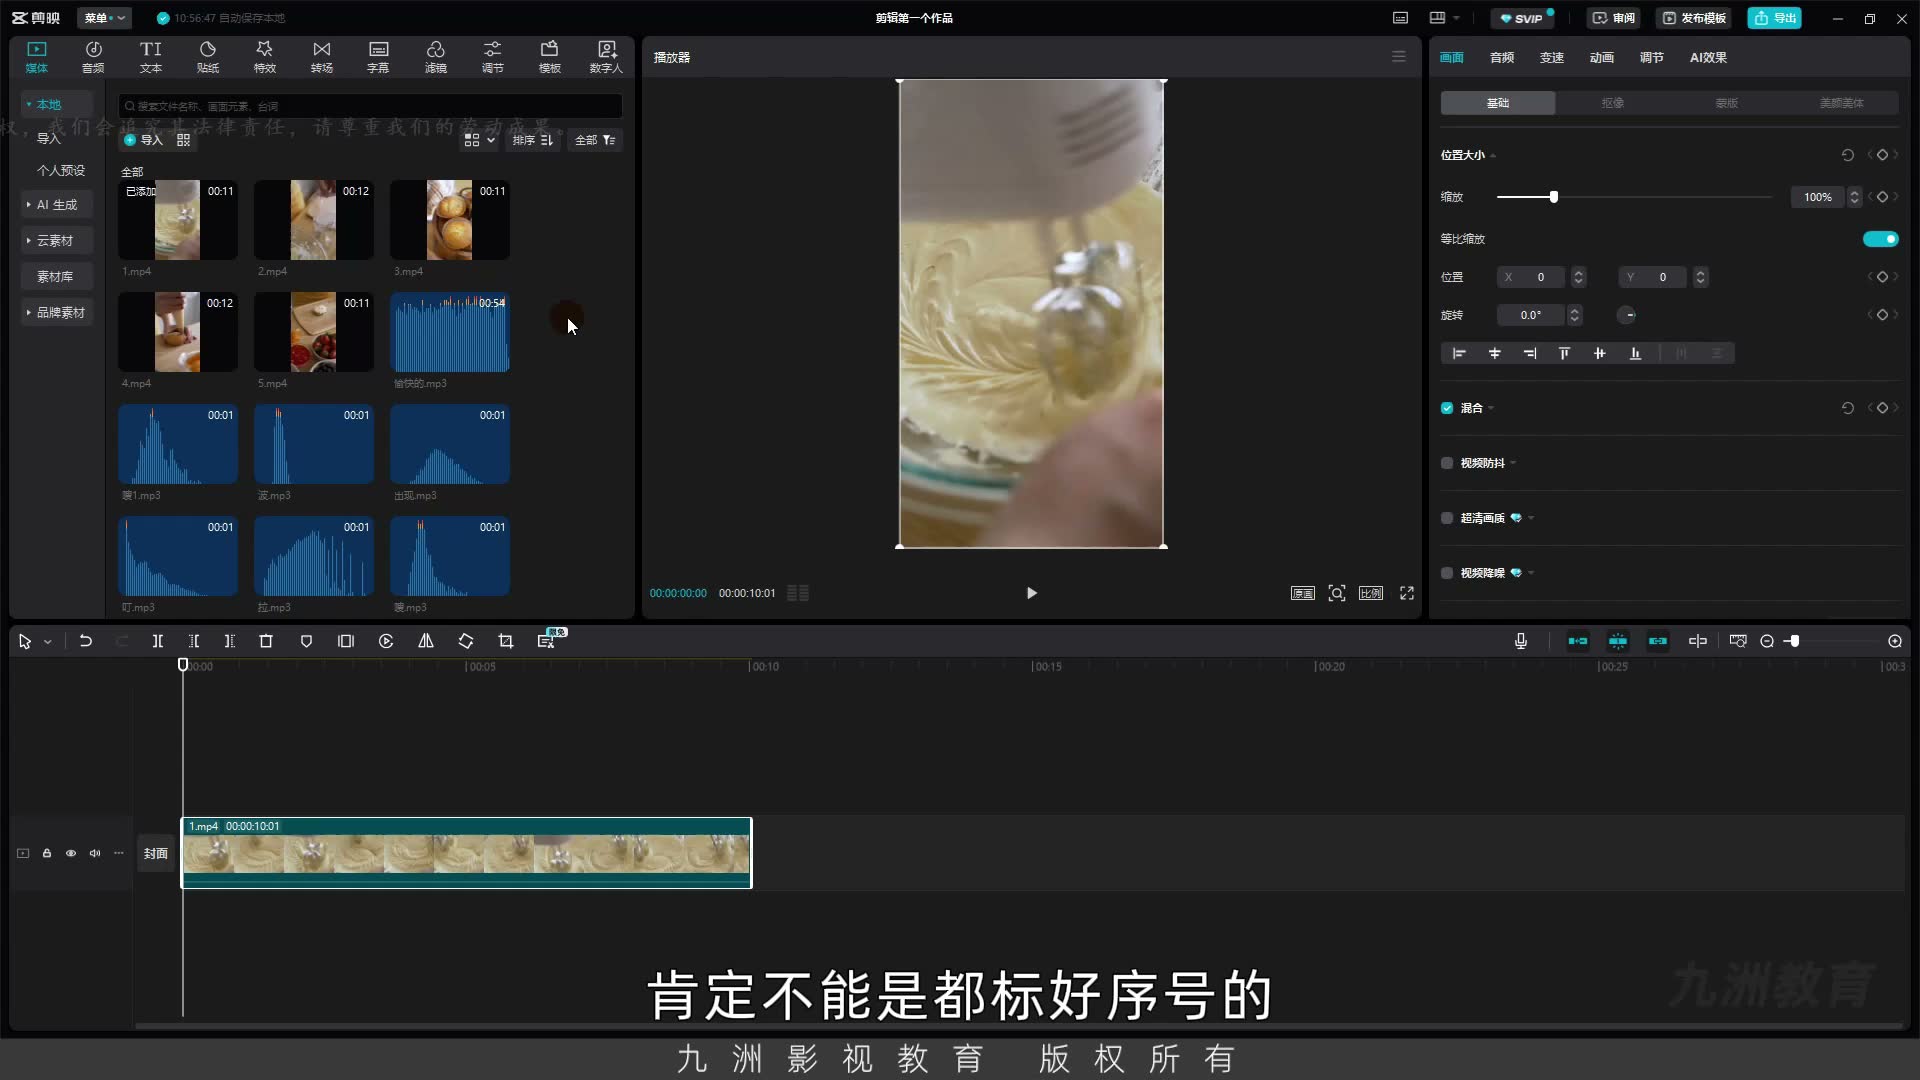Click the freeze frame icon in timeline toolbar
The image size is (1920, 1080).
[346, 641]
